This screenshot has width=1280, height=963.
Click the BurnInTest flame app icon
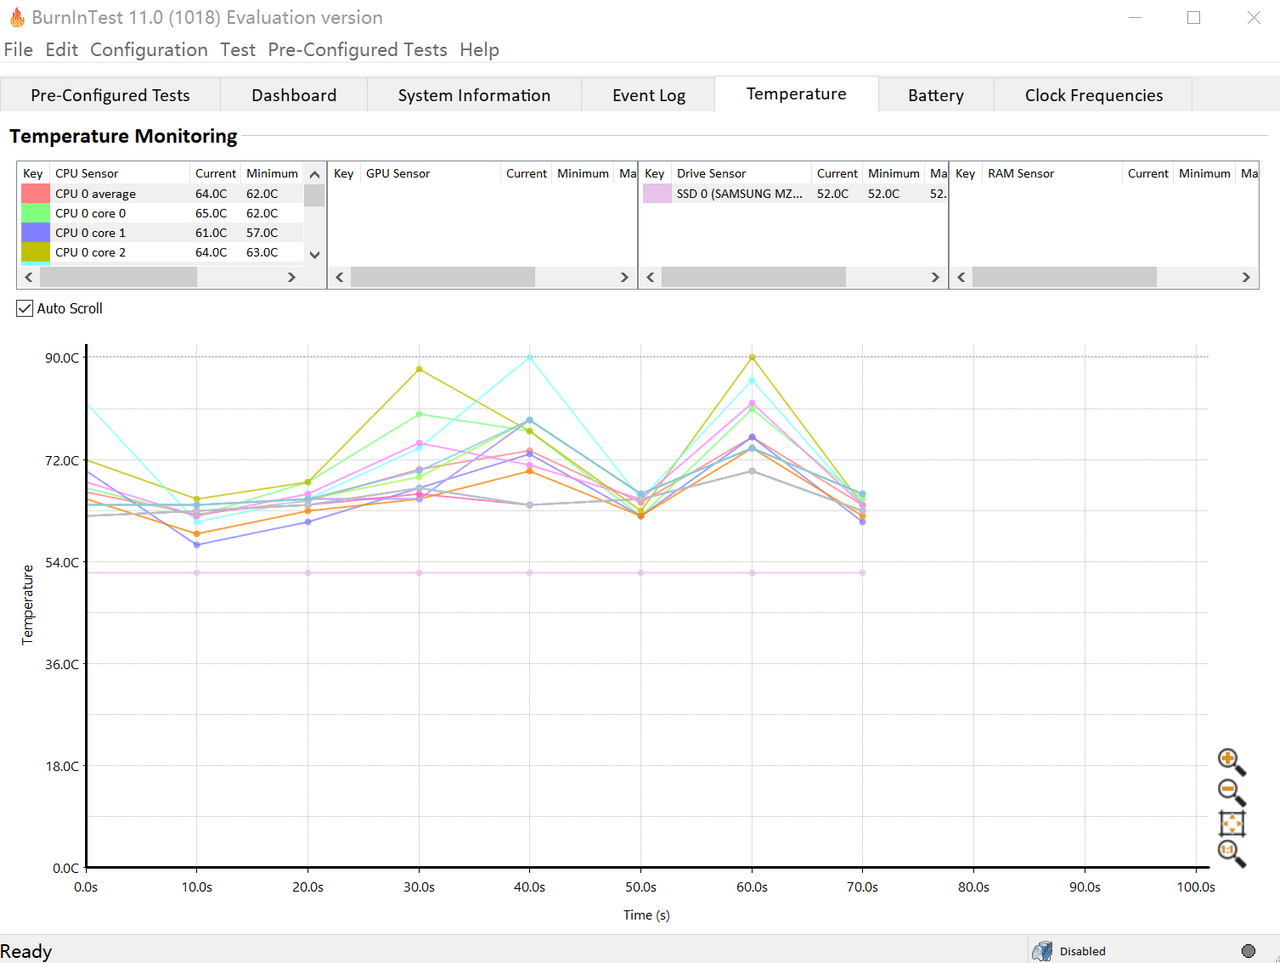(16, 17)
